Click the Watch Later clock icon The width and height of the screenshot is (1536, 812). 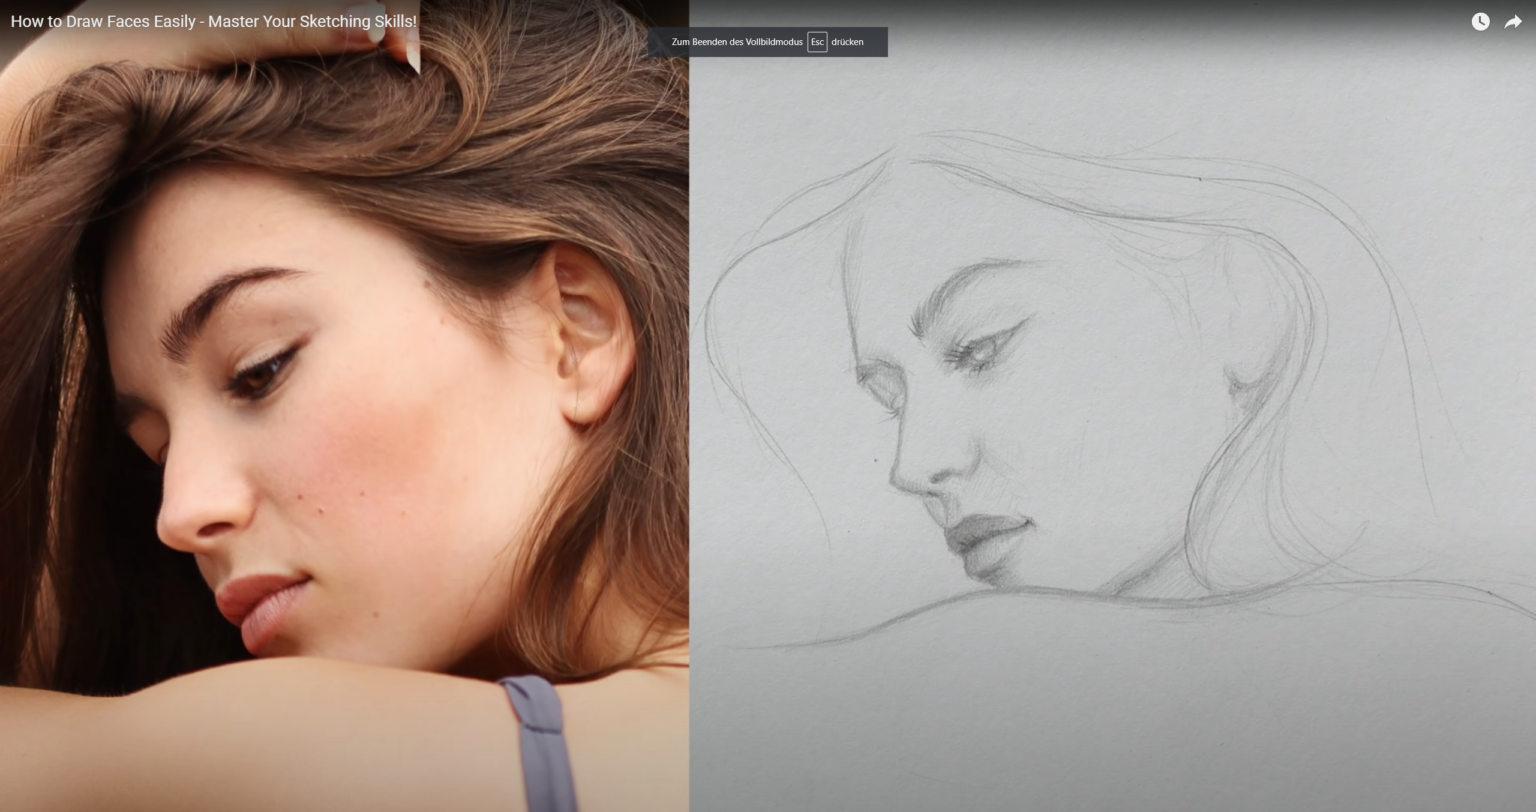tap(1480, 22)
